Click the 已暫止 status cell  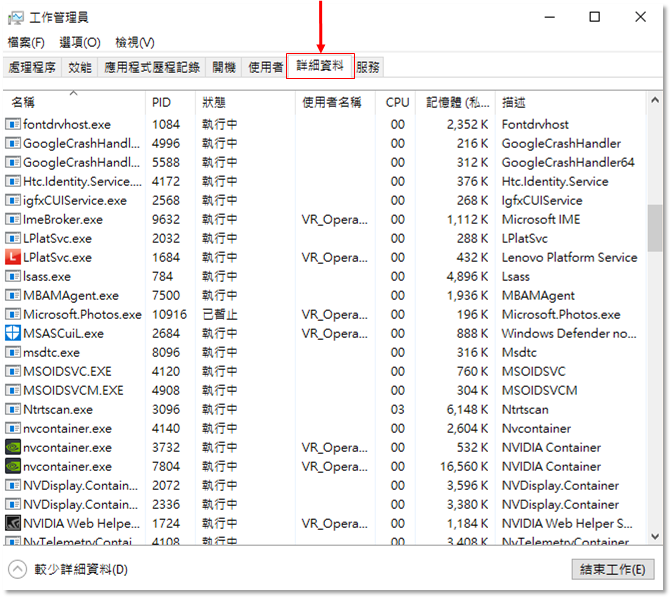[x=219, y=315]
